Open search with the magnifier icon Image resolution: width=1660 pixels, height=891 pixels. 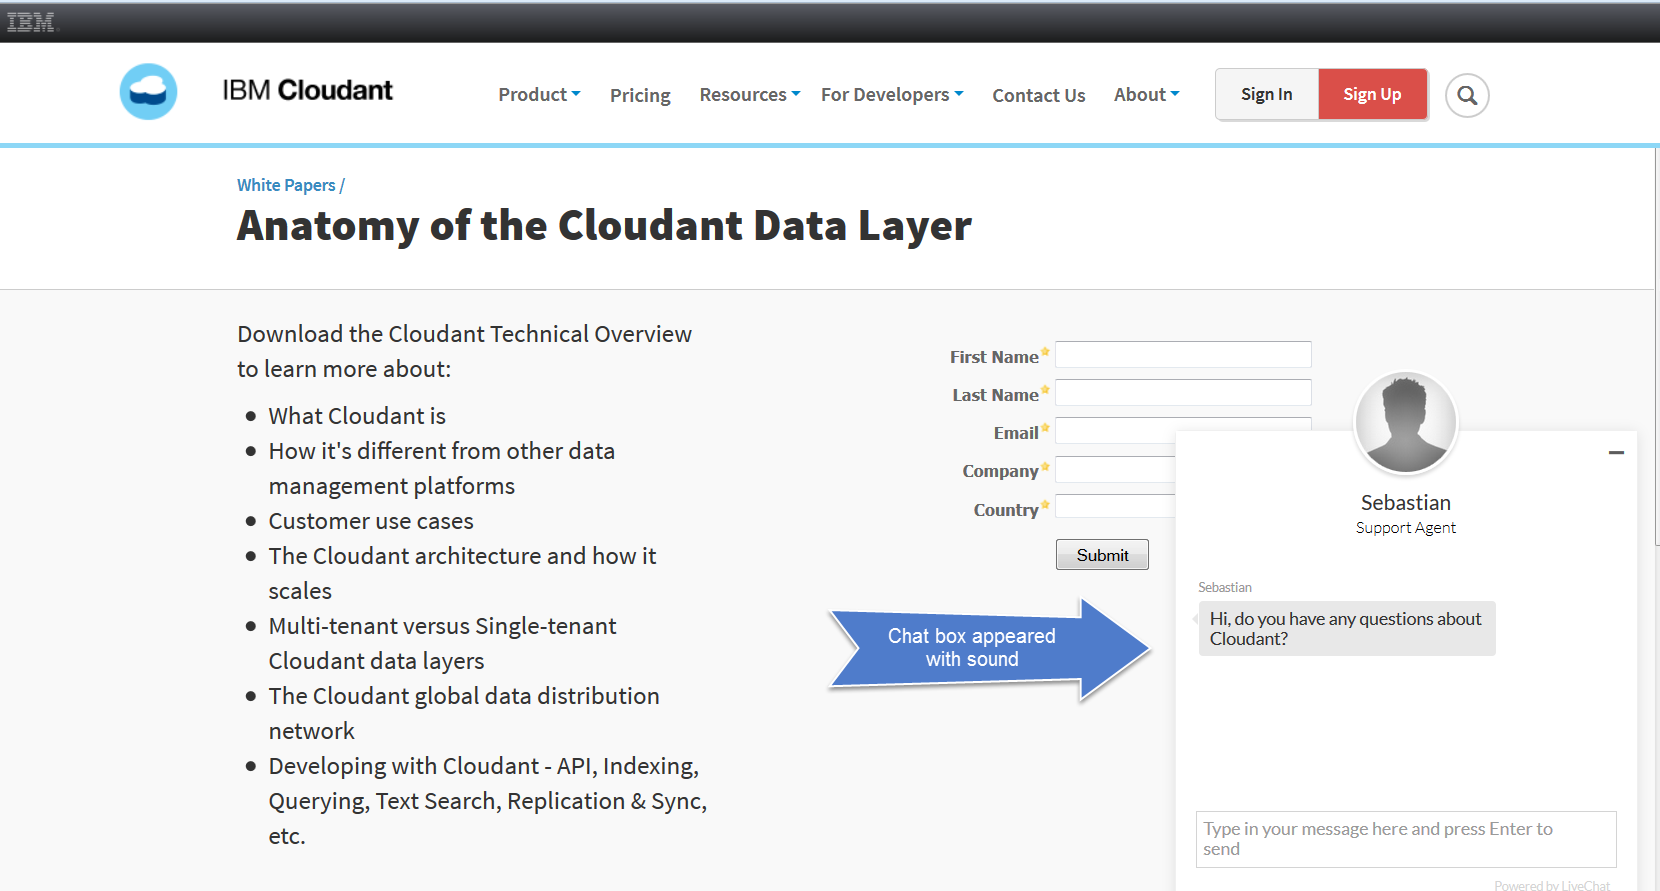(1467, 96)
